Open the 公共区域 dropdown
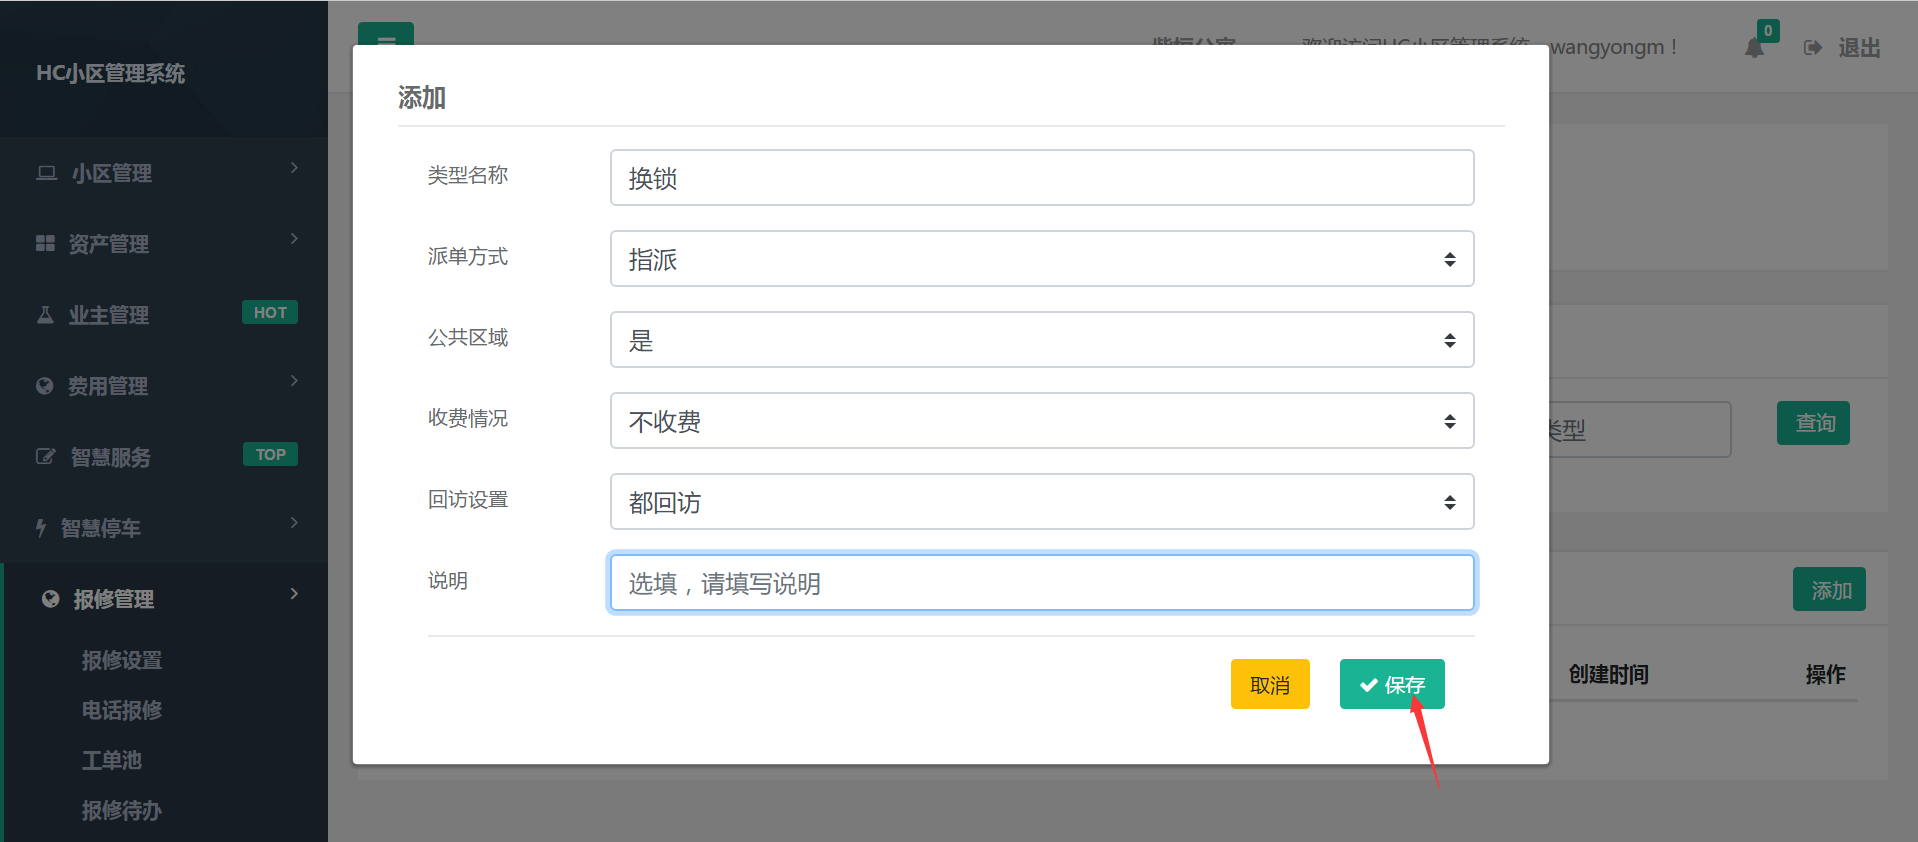The width and height of the screenshot is (1918, 842). 1041,340
